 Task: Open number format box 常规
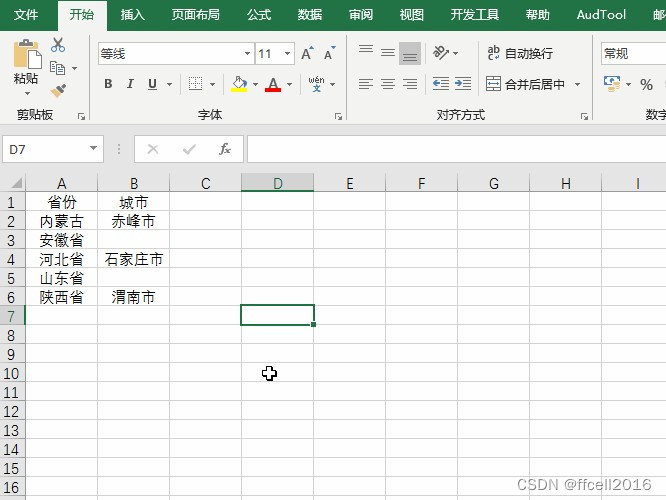pyautogui.click(x=633, y=54)
